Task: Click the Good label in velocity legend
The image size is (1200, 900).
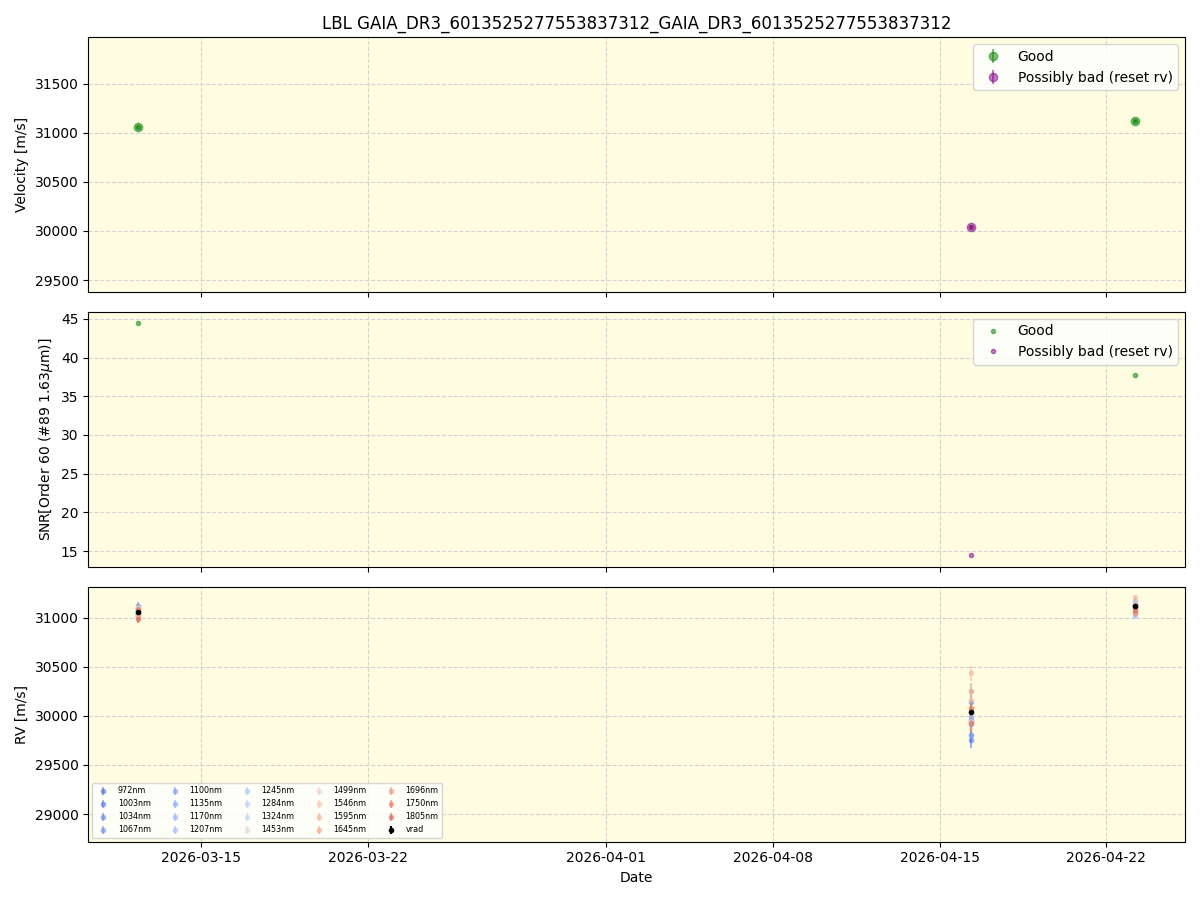Action: coord(1035,57)
